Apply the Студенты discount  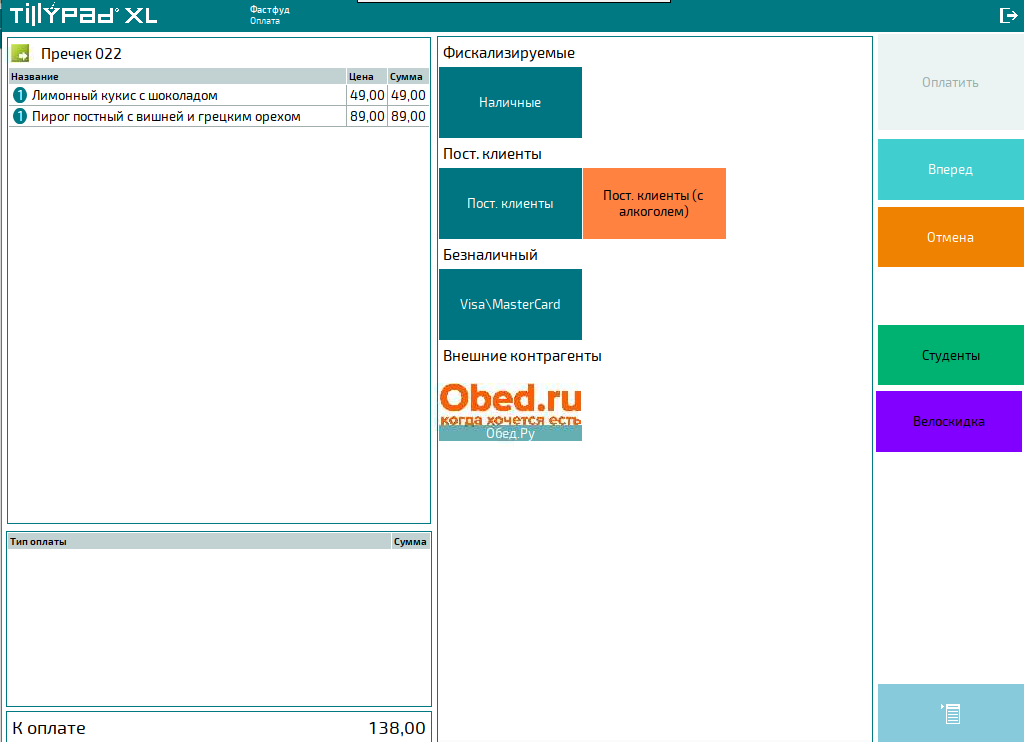coord(950,355)
